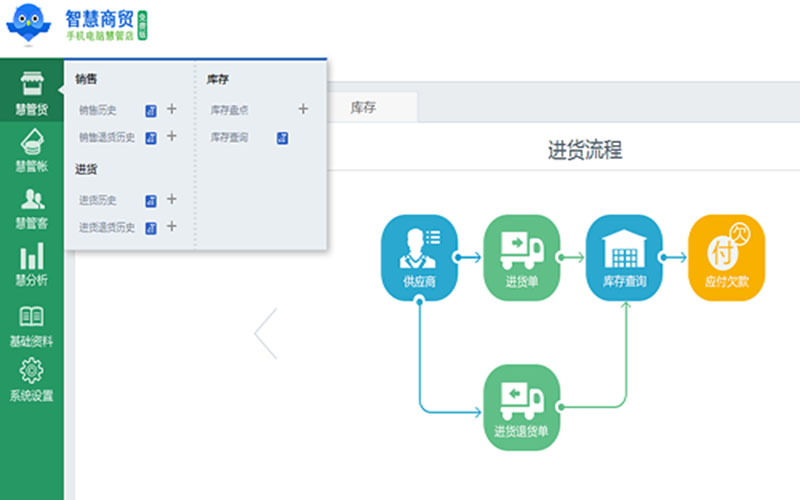
Task: Click the 库存查询 warehouse icon
Action: (x=624, y=258)
